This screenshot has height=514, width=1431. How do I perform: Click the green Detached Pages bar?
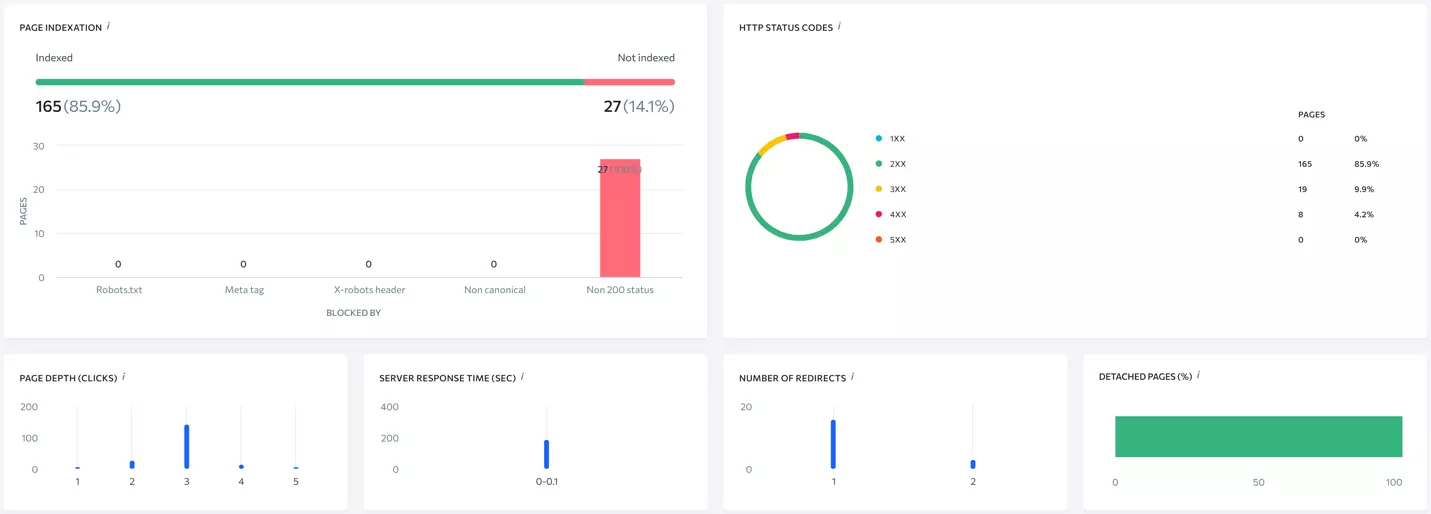click(1258, 436)
